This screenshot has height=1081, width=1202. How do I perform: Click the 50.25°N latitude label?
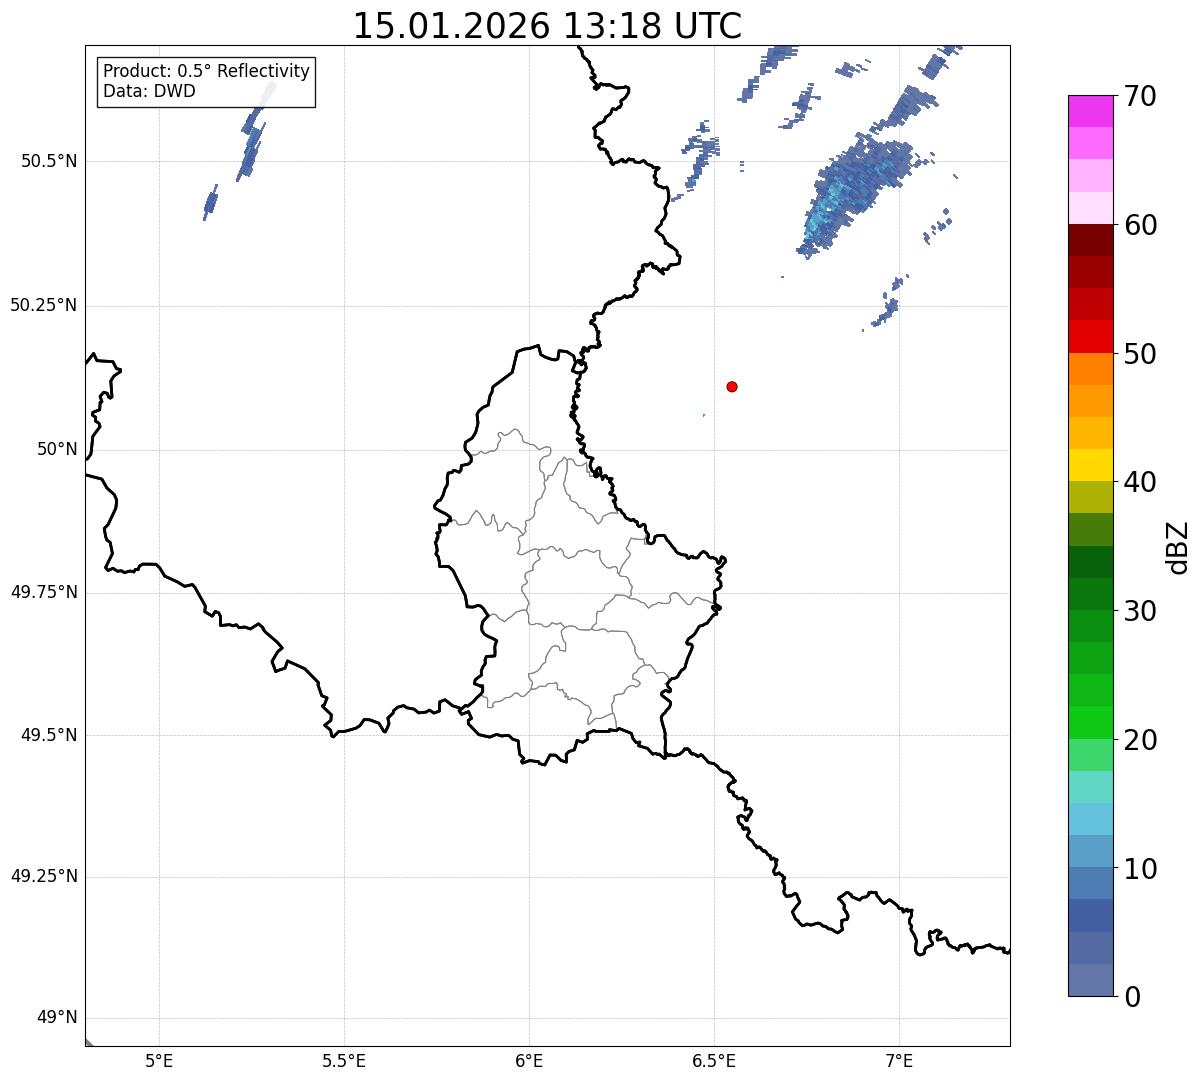coord(44,305)
